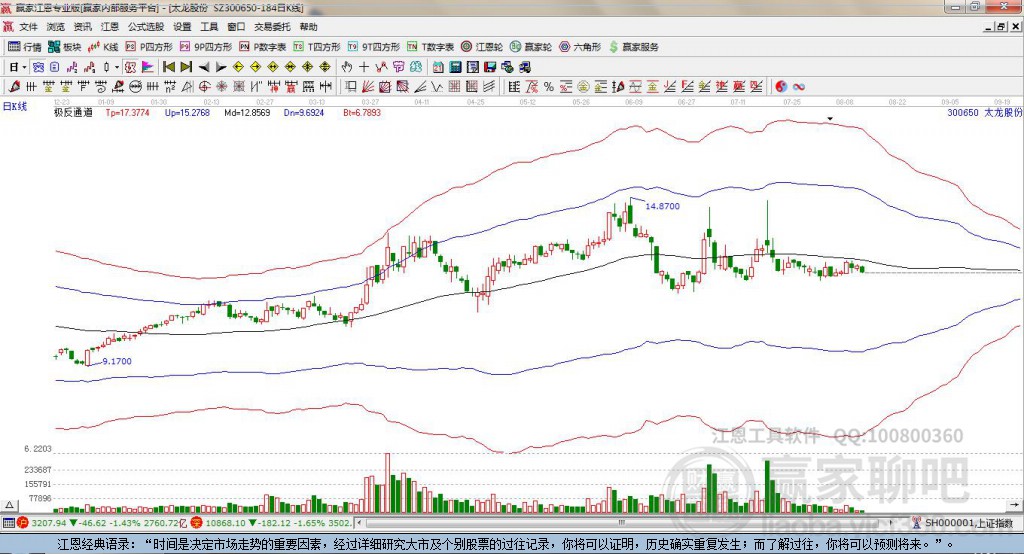This screenshot has height=554, width=1024.
Task: Expand the candlestick style dropdown arrow
Action: (x=117, y=67)
